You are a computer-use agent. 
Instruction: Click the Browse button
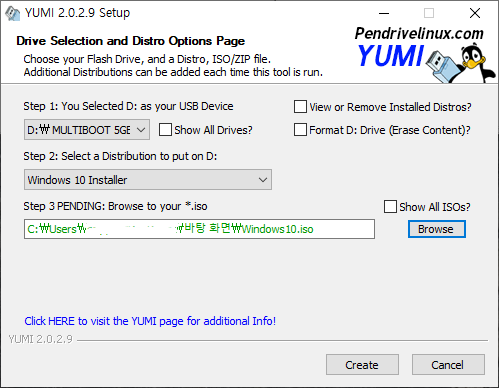pos(437,229)
